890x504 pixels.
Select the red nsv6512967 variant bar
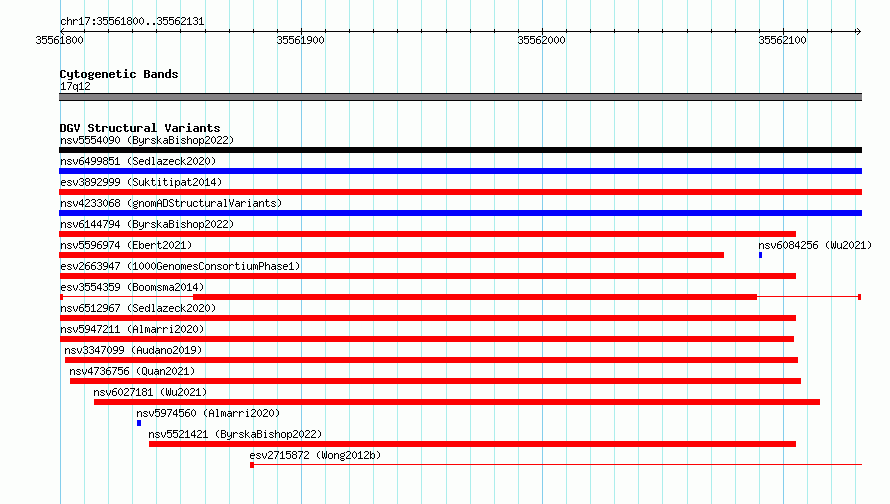click(x=427, y=318)
